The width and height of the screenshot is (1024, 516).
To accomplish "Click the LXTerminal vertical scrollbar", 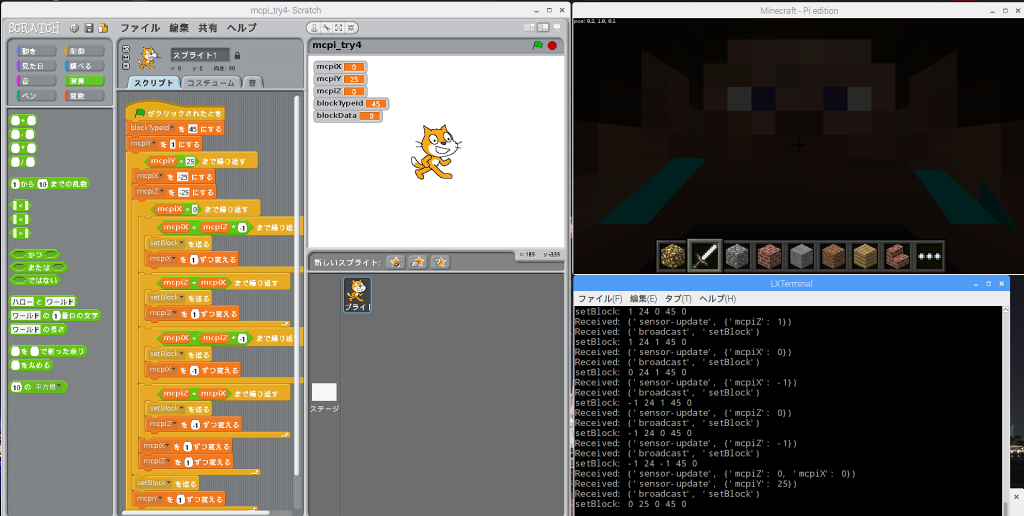I will pyautogui.click(x=1004, y=410).
